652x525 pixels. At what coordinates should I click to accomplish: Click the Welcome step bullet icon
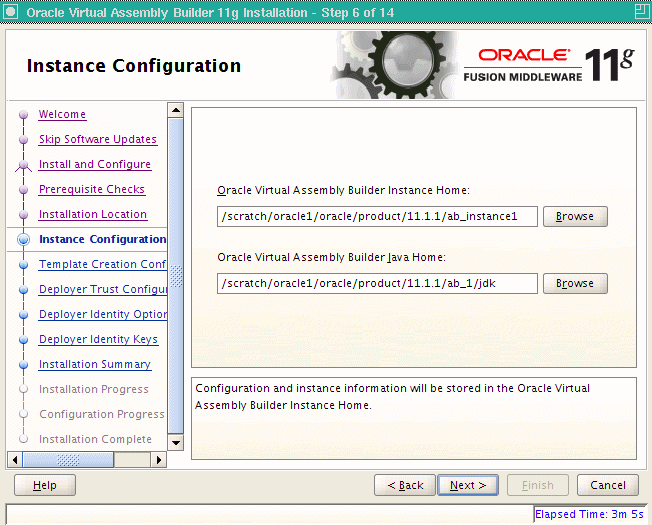click(x=24, y=114)
